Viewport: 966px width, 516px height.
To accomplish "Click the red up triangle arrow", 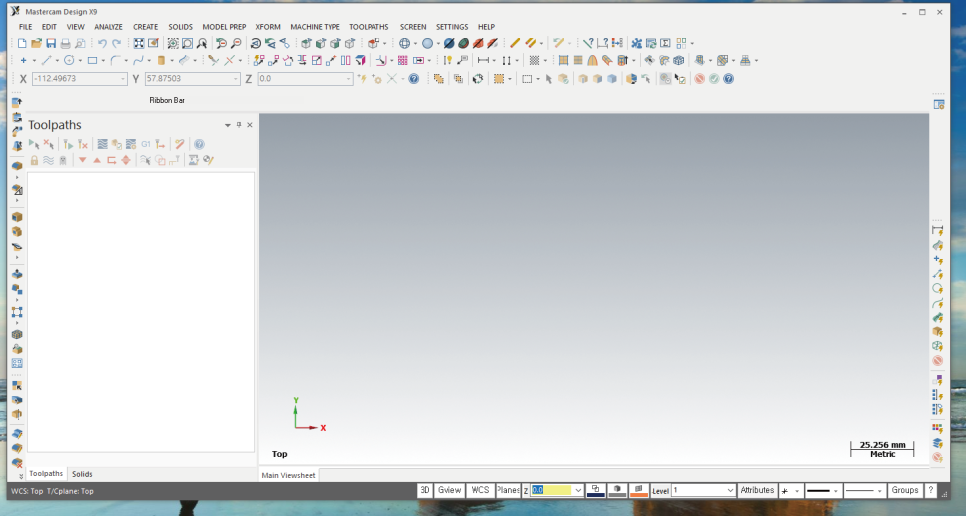I will click(x=97, y=160).
